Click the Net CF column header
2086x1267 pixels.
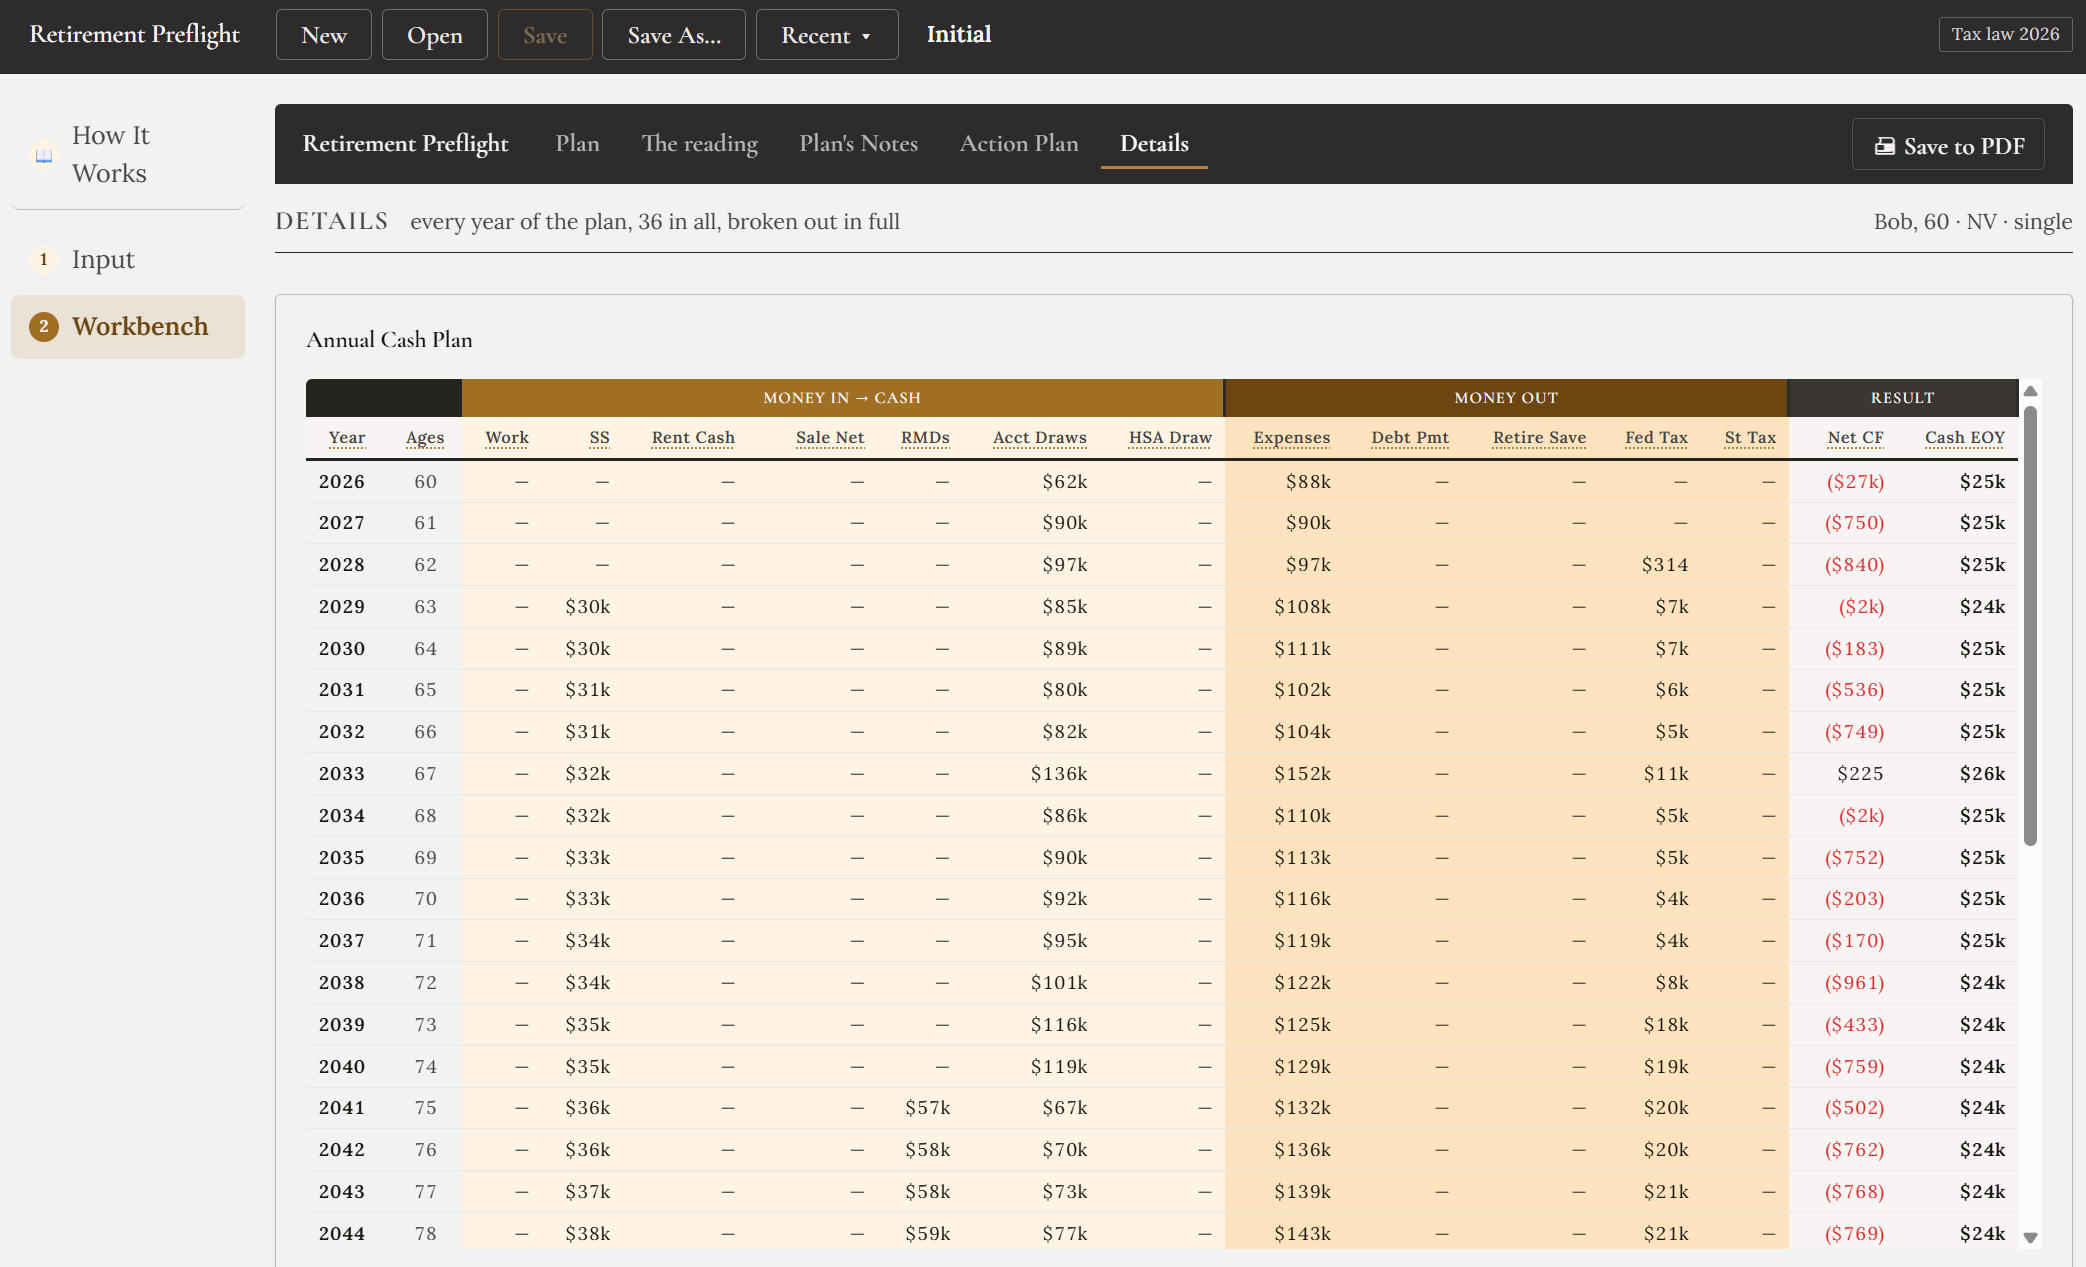click(1855, 438)
